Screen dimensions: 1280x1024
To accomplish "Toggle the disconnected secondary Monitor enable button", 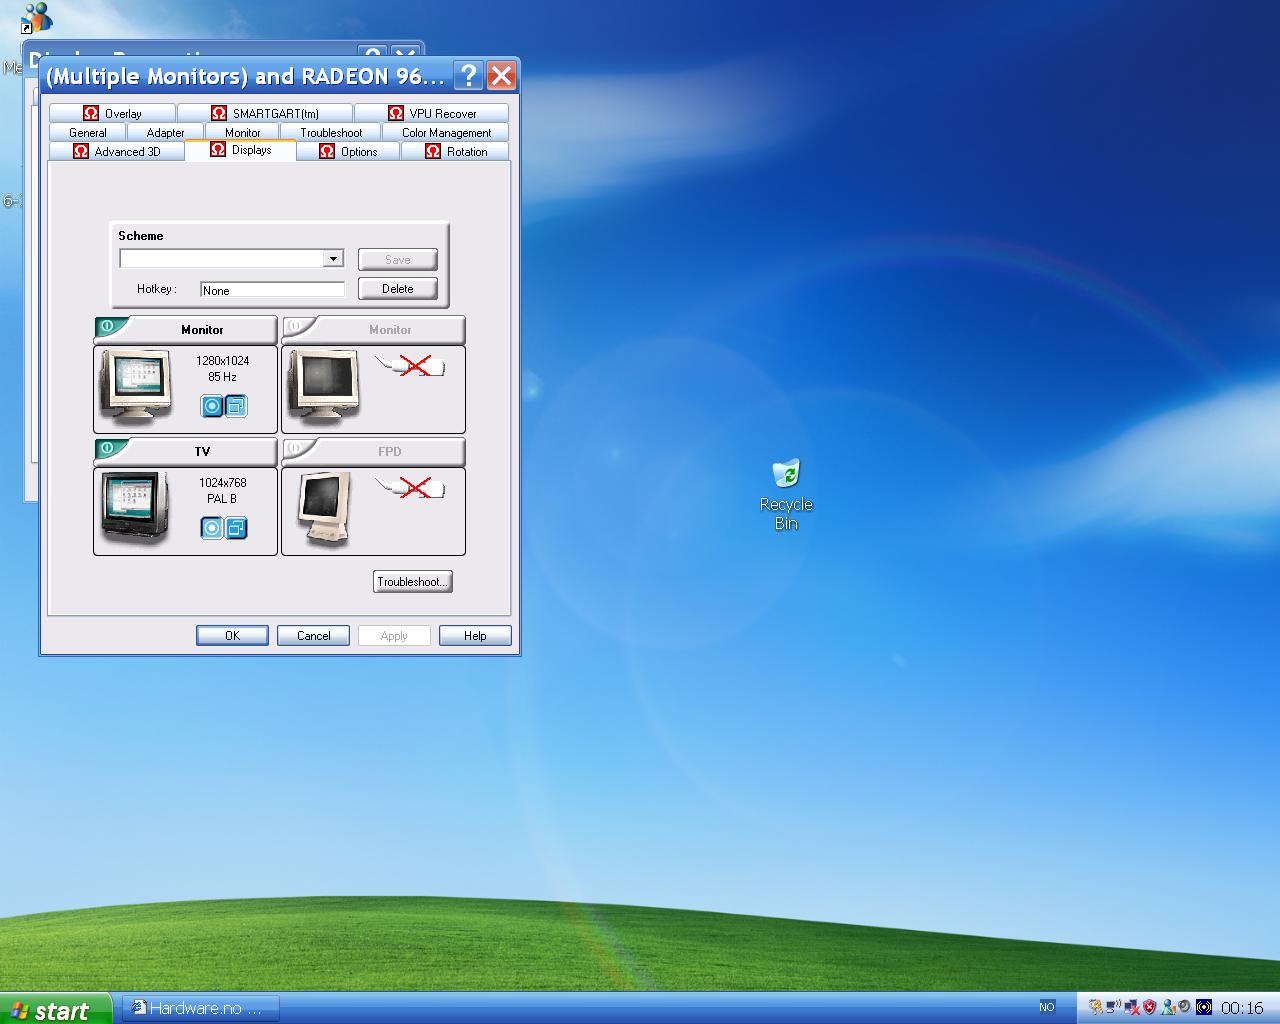I will (295, 326).
